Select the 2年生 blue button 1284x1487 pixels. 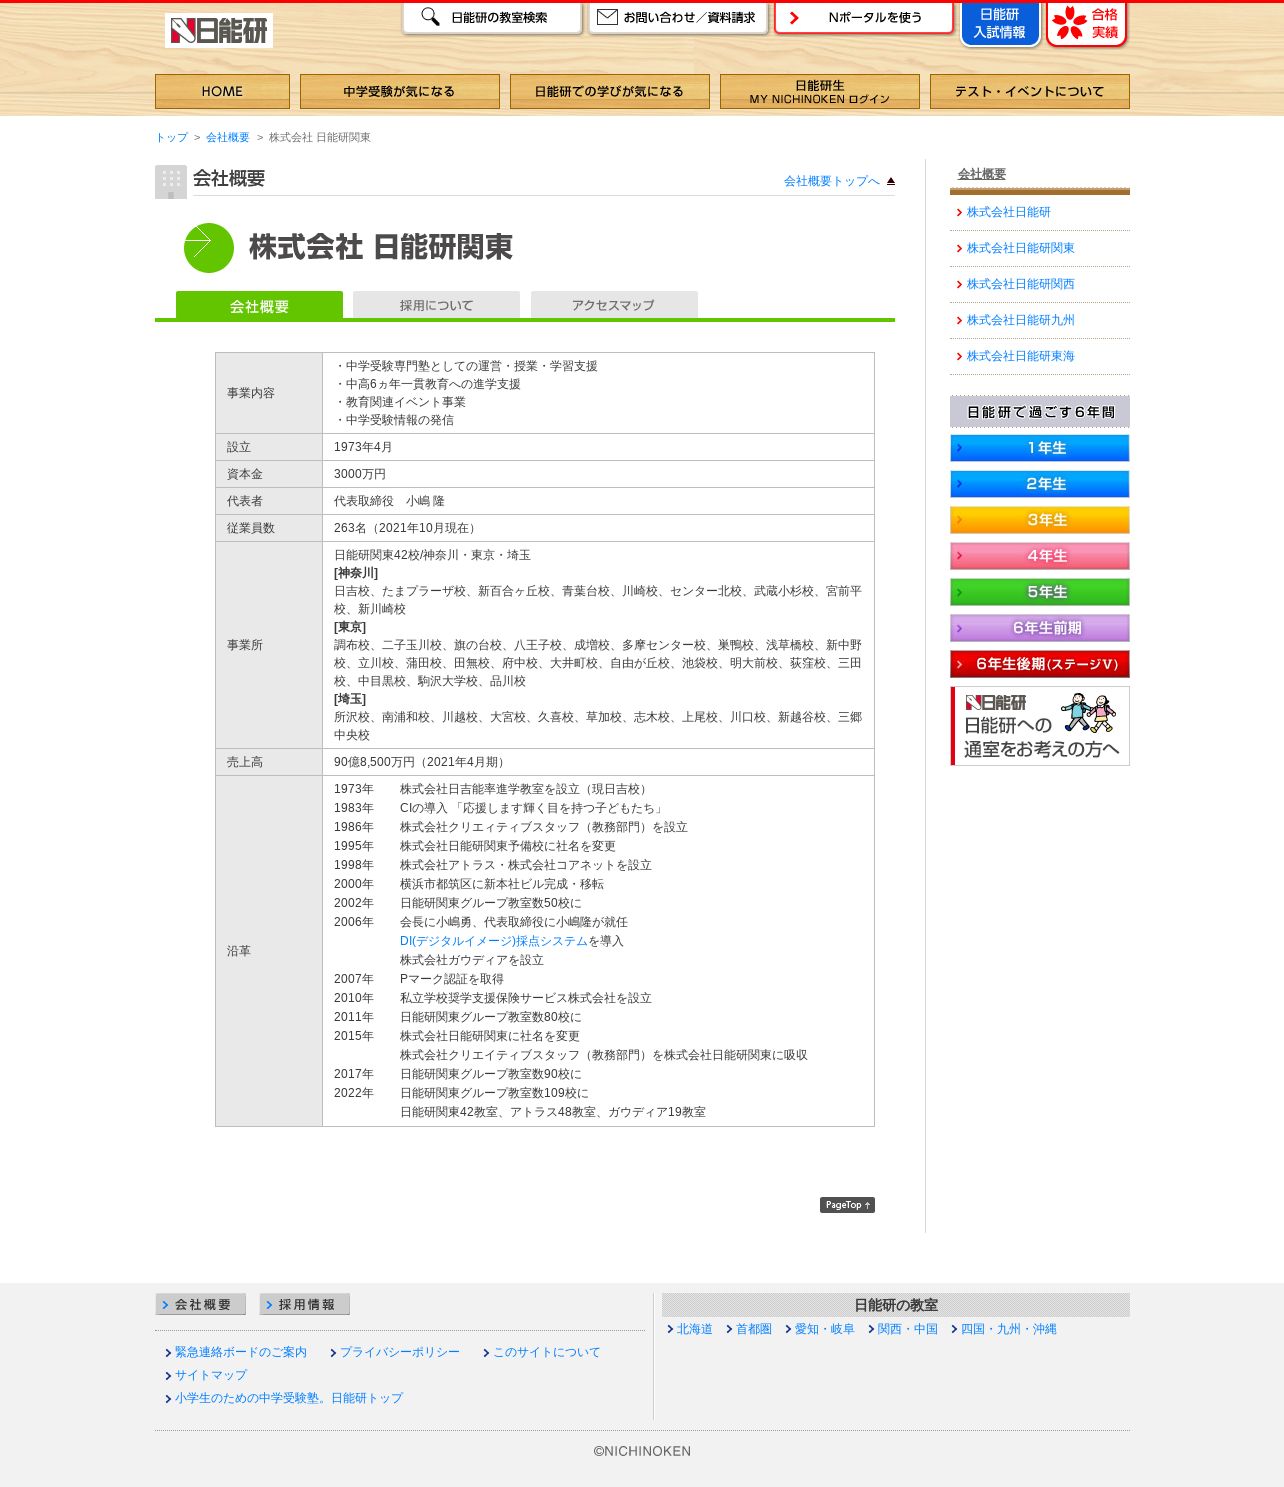(x=1040, y=484)
